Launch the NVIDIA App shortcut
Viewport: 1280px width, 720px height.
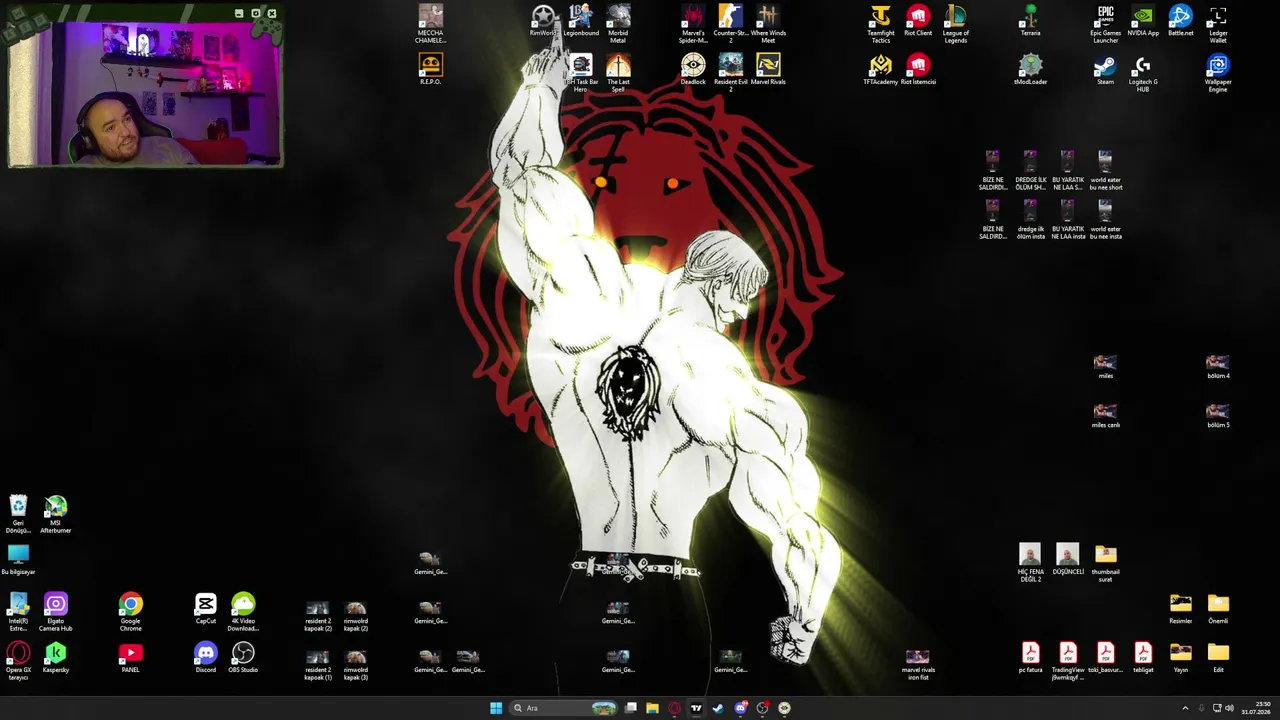[1143, 21]
